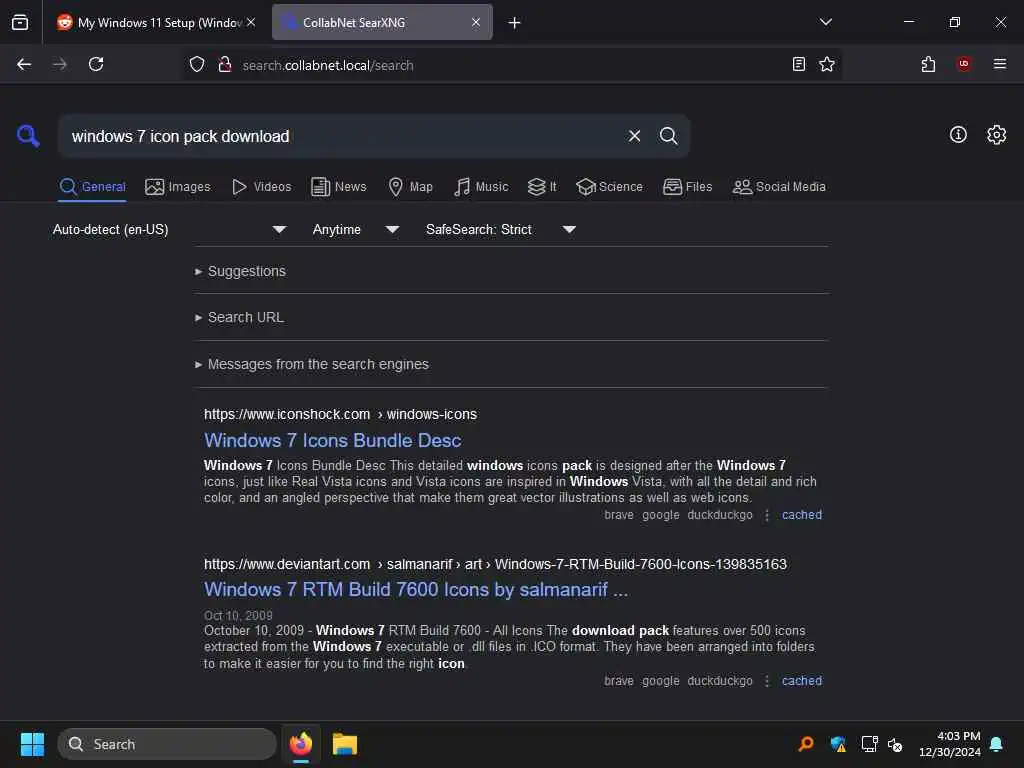Screen dimensions: 1024x768
Task: Open Anytime time range dropdown
Action: [355, 229]
